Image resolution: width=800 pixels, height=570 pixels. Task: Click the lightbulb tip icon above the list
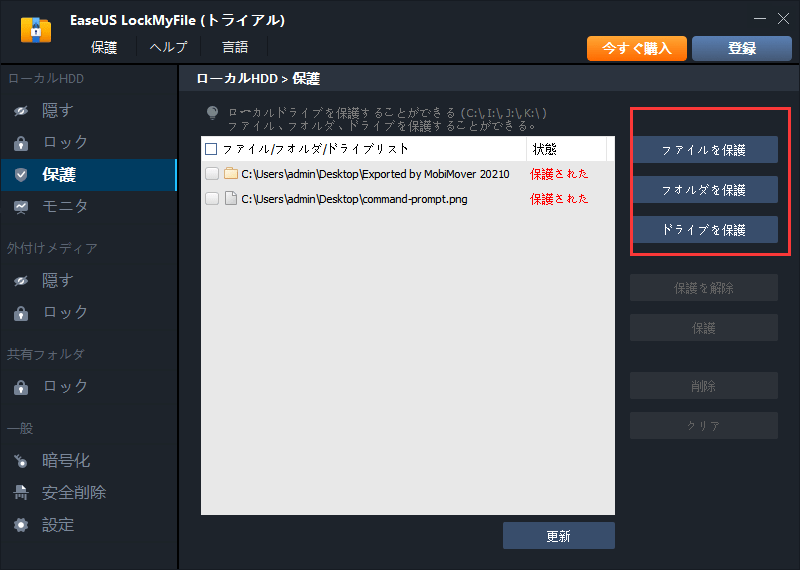coord(212,113)
